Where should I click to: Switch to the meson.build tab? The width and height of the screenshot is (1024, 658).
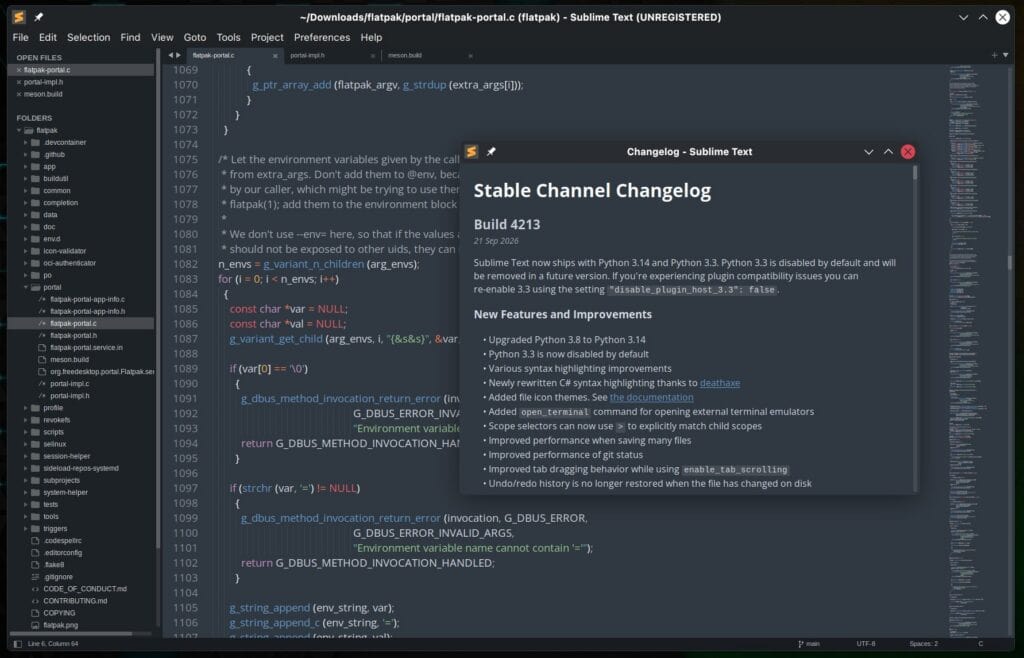tap(430, 55)
